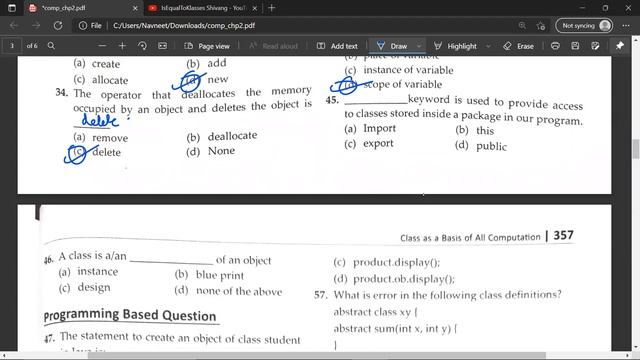This screenshot has width=640, height=360.
Task: Click the page number "357" in header
Action: 564,235
